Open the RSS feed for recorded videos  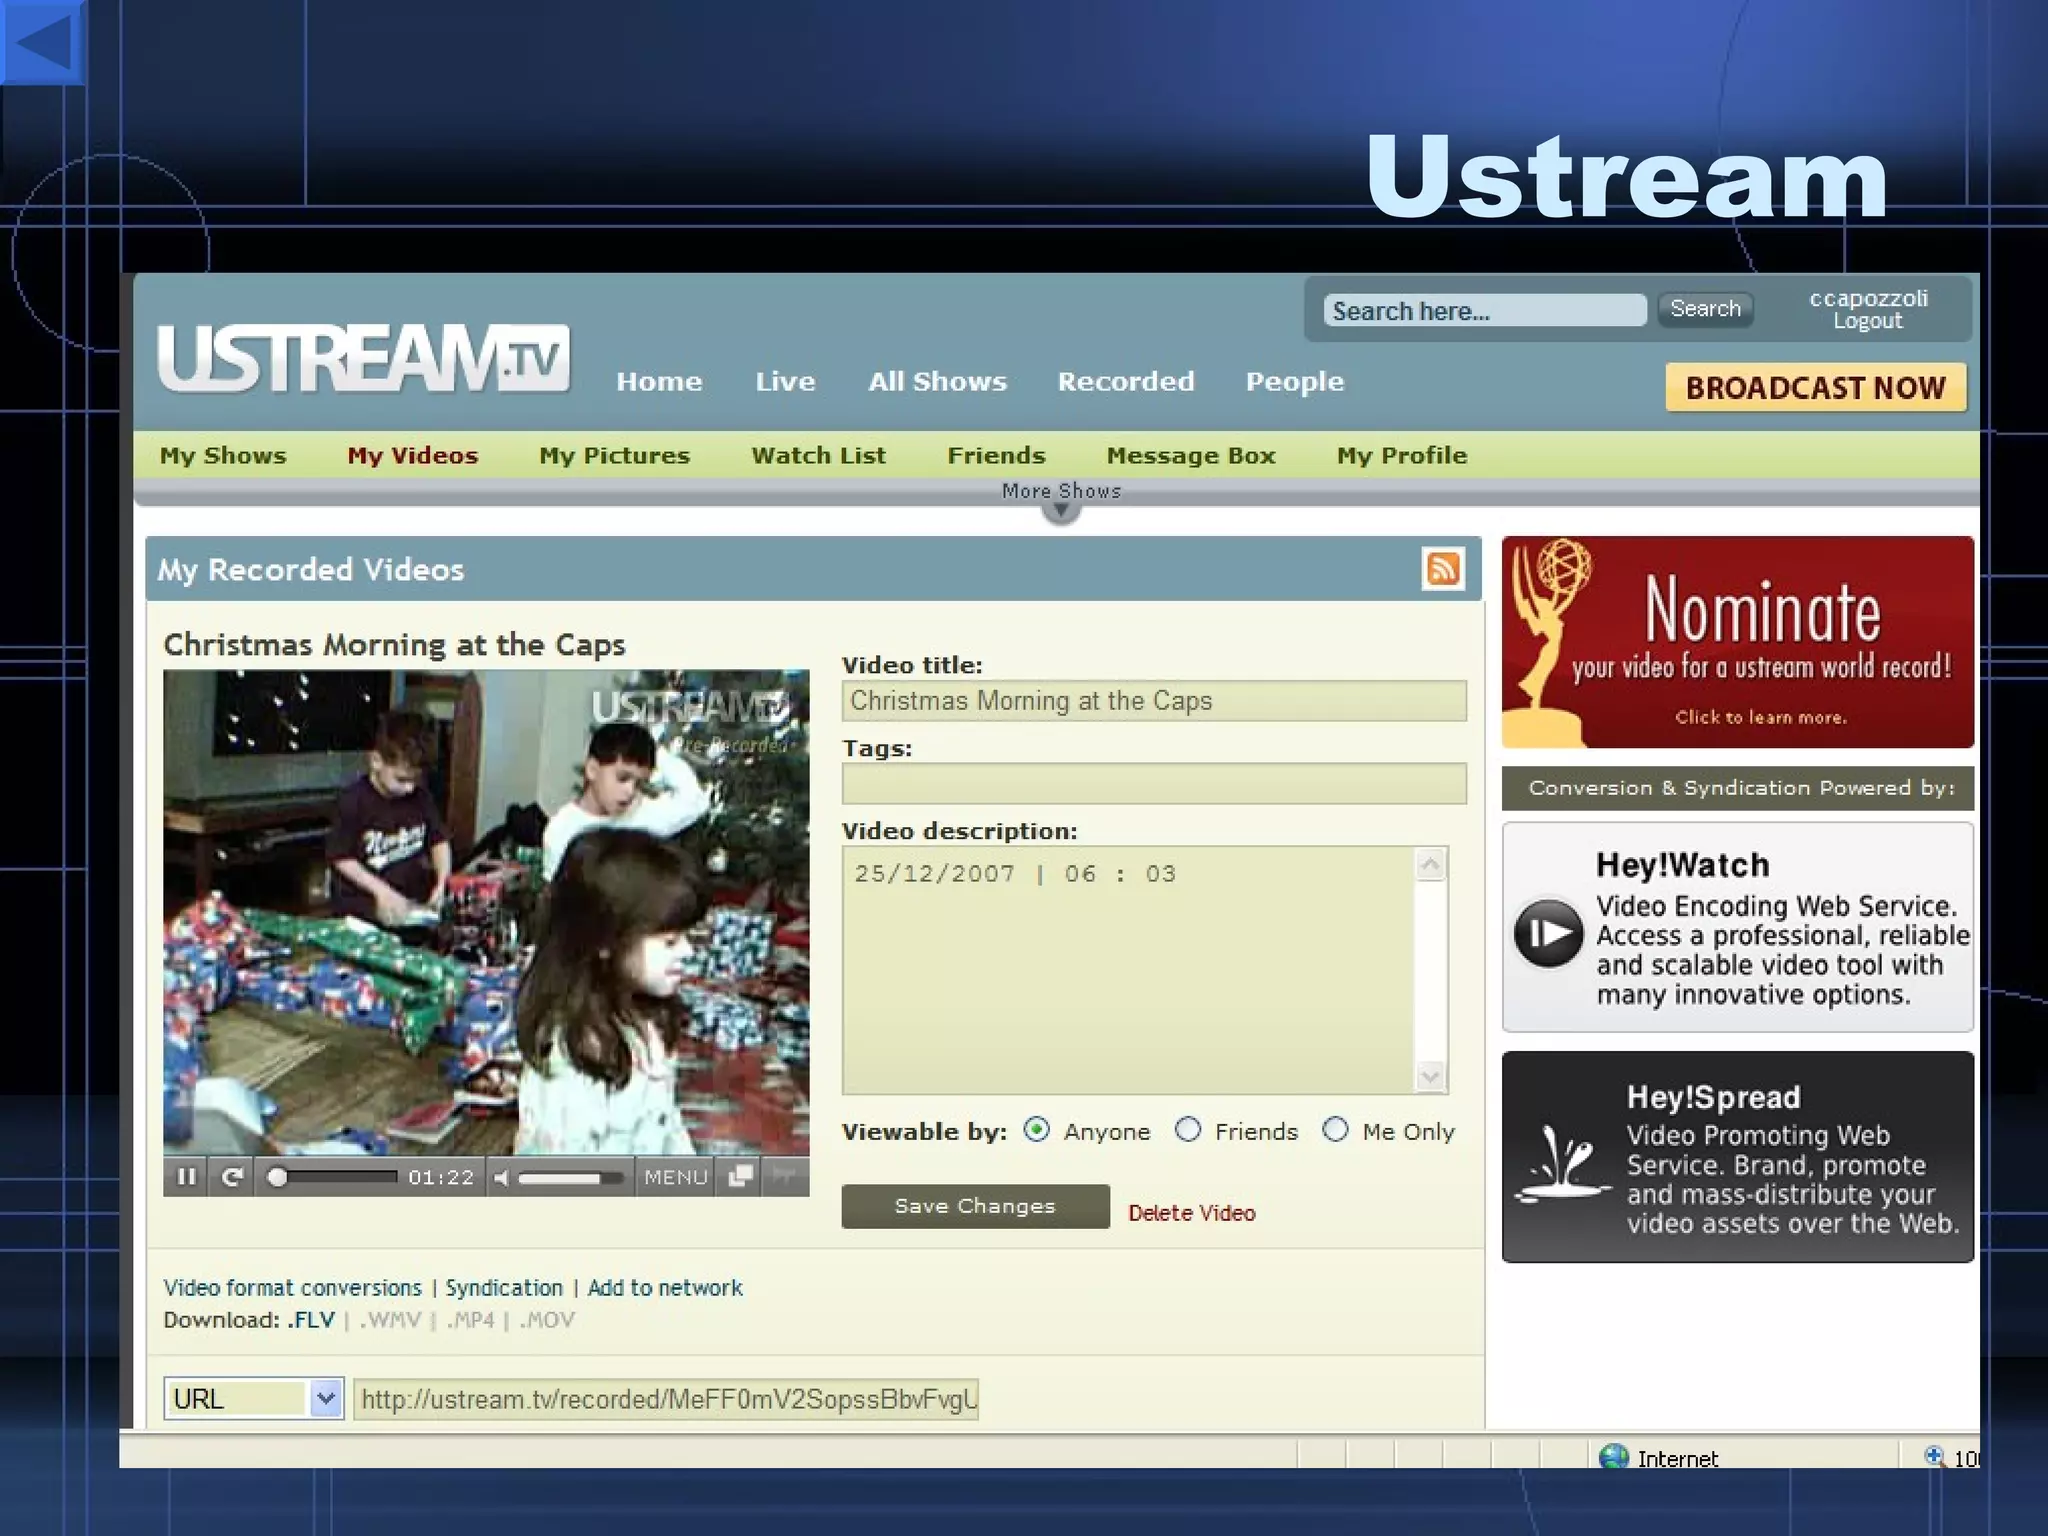coord(1442,568)
